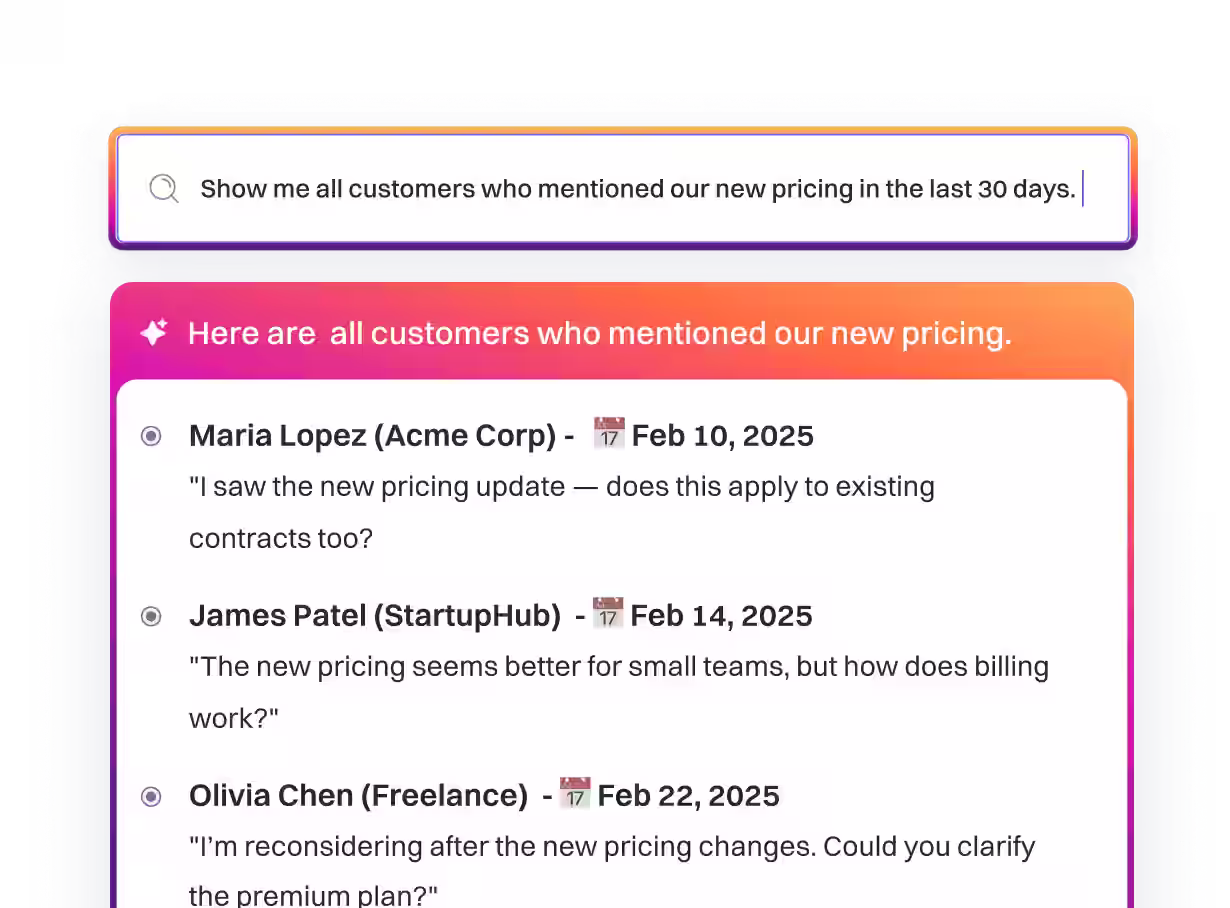Screen dimensions: 1230x908
Task: Click Maria's quote about existing contracts
Action: pyautogui.click(x=561, y=512)
